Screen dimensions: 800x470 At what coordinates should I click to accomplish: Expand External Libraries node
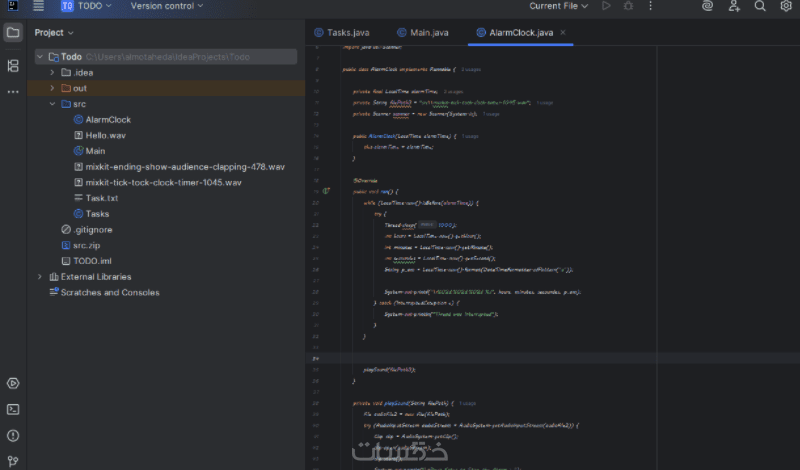click(40, 277)
